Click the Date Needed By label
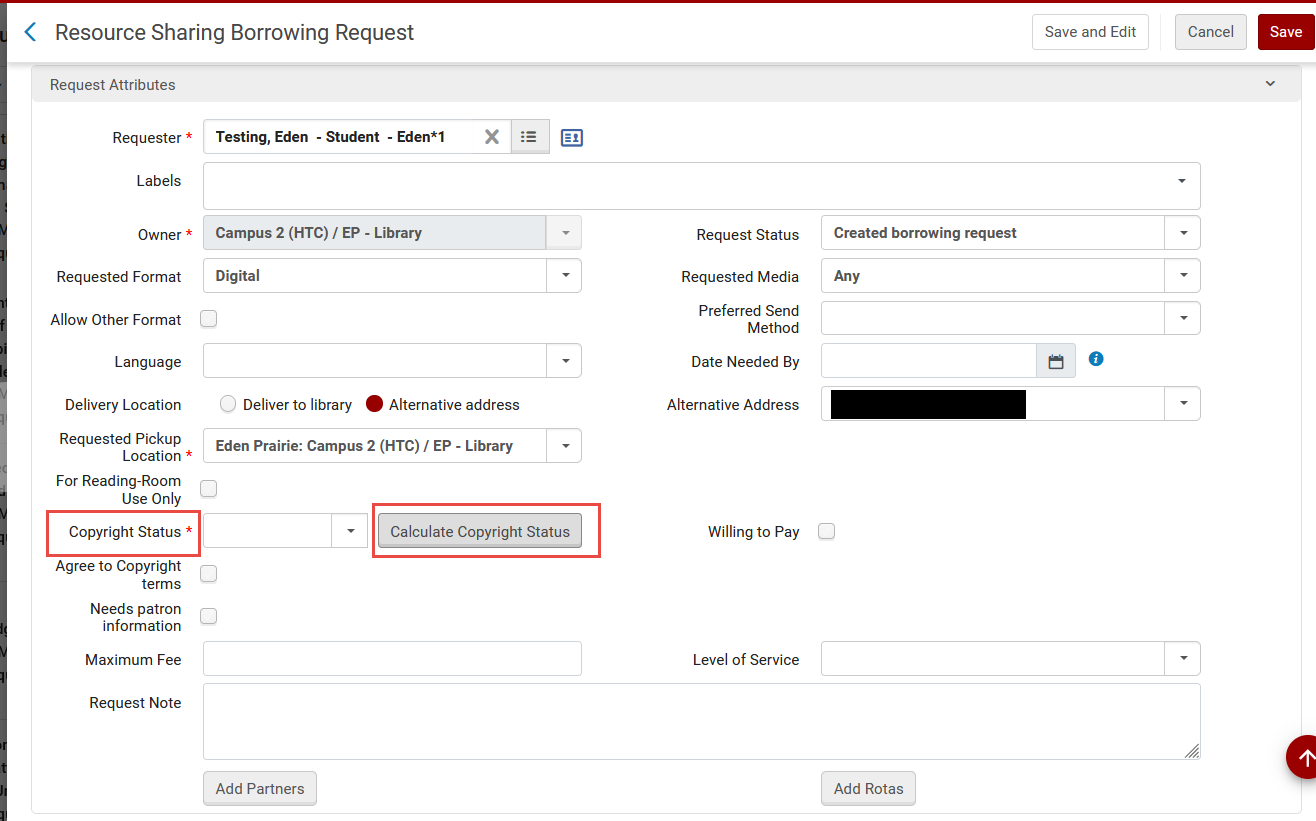The height and width of the screenshot is (821, 1316). coord(745,362)
